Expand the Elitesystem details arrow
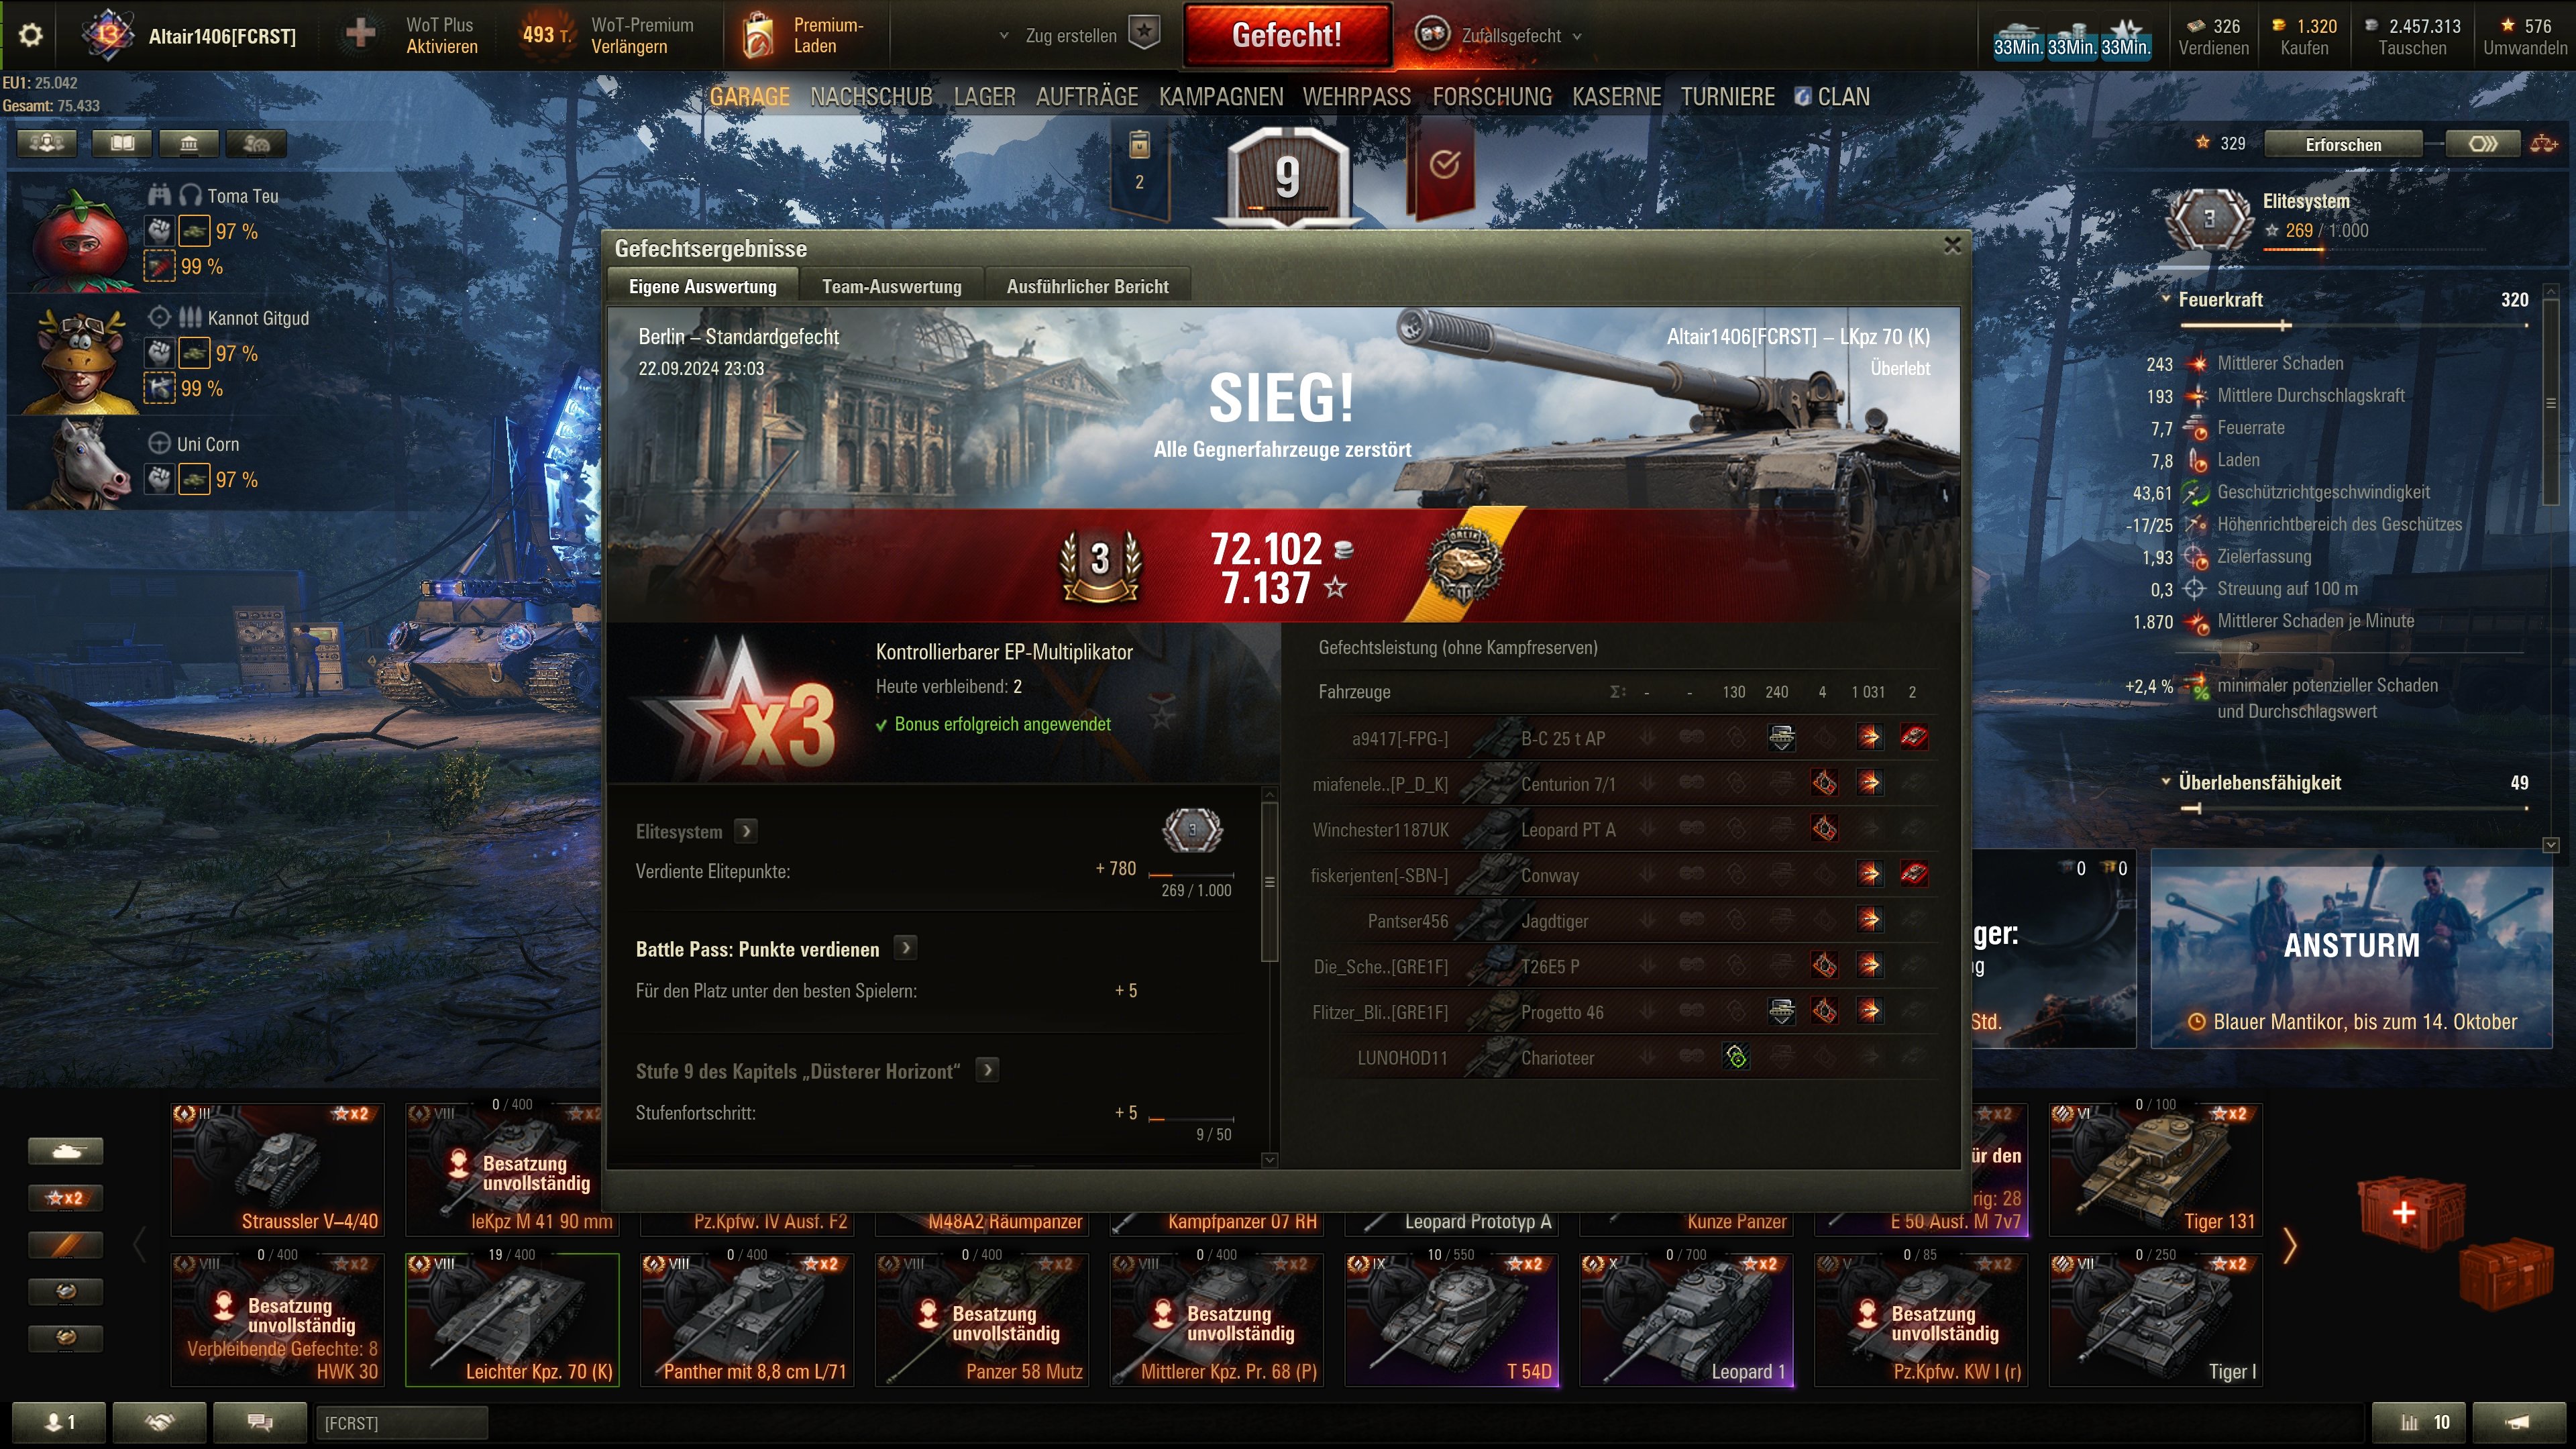2576x1449 pixels. point(746,831)
